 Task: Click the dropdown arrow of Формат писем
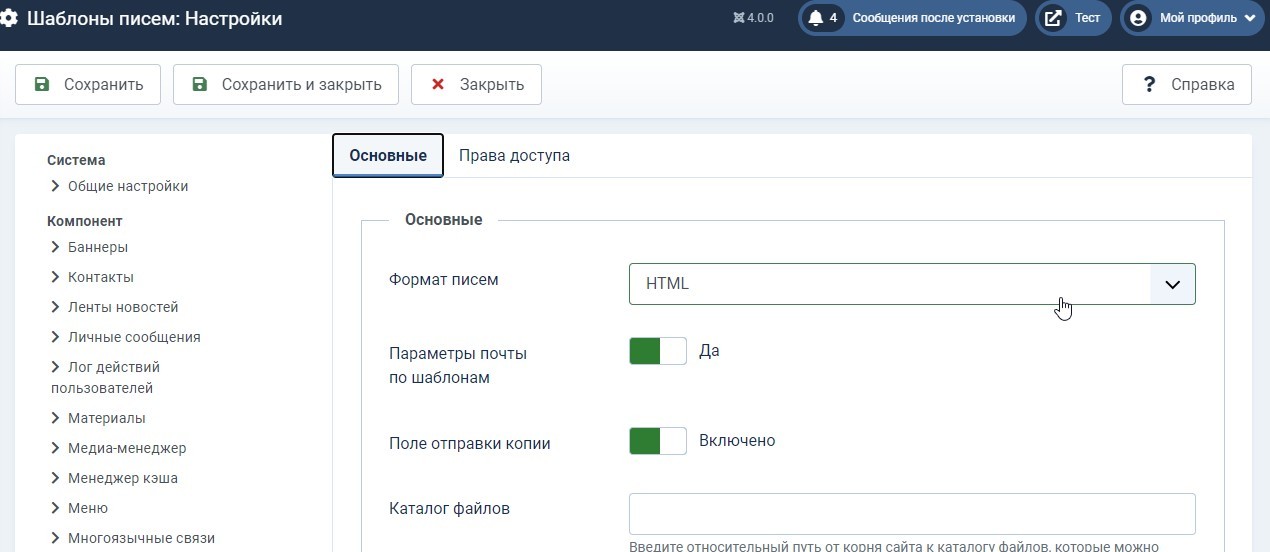(x=1173, y=284)
